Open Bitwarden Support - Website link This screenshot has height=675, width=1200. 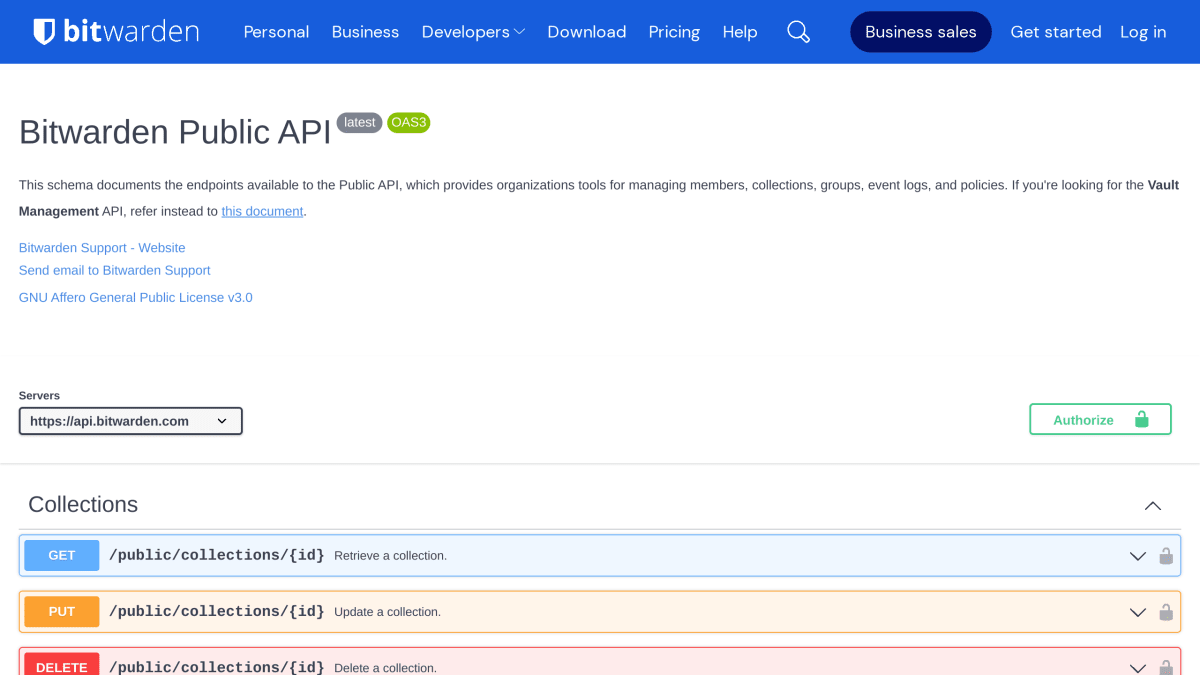pyautogui.click(x=102, y=248)
